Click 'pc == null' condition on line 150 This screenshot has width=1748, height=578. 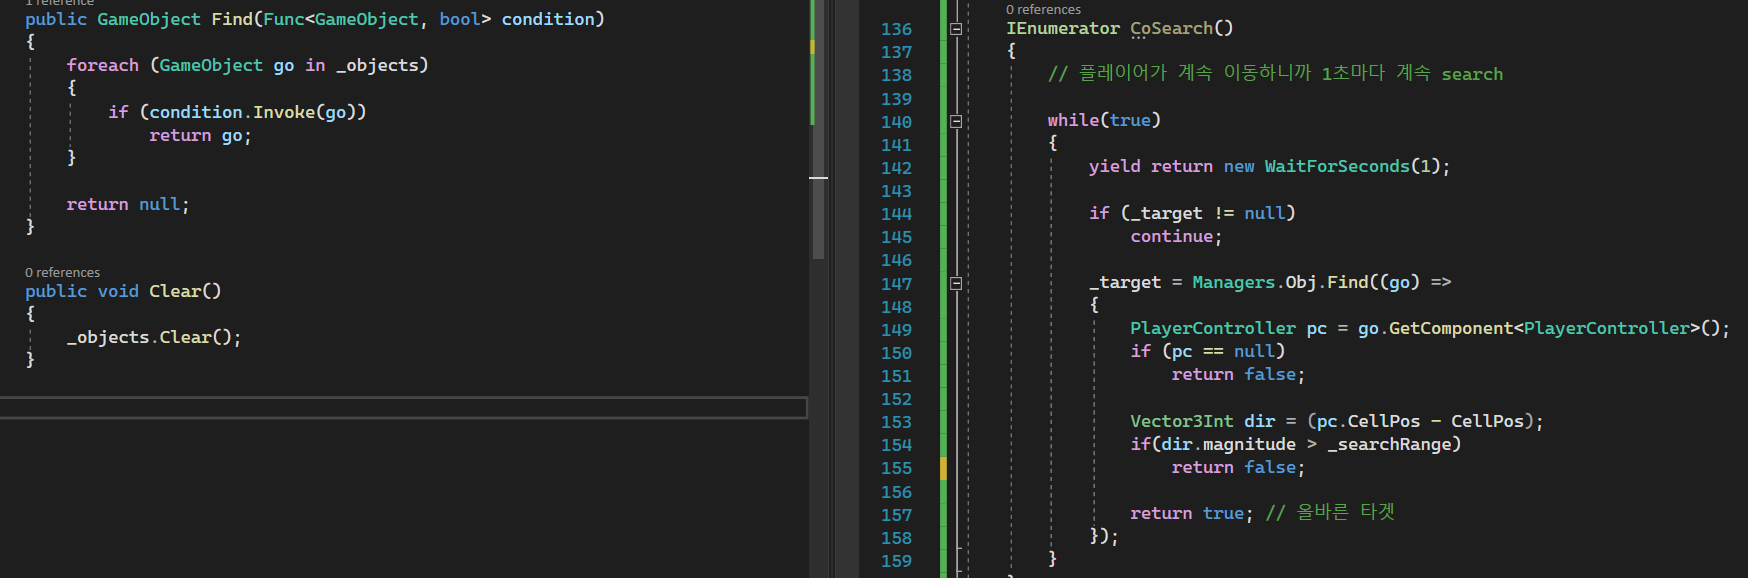pos(1223,351)
